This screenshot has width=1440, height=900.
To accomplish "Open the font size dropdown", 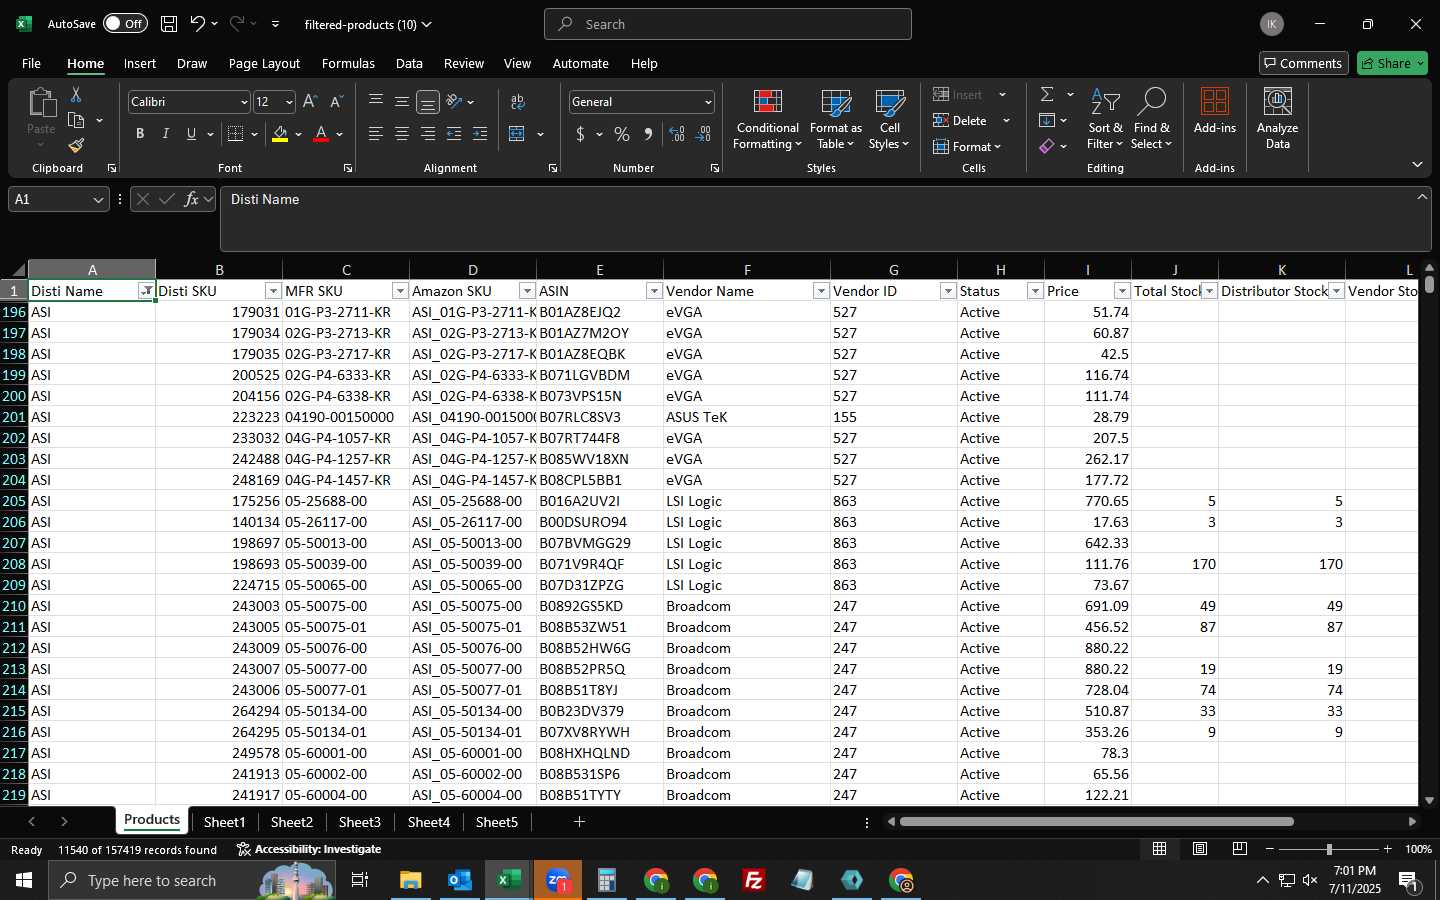I will point(289,102).
